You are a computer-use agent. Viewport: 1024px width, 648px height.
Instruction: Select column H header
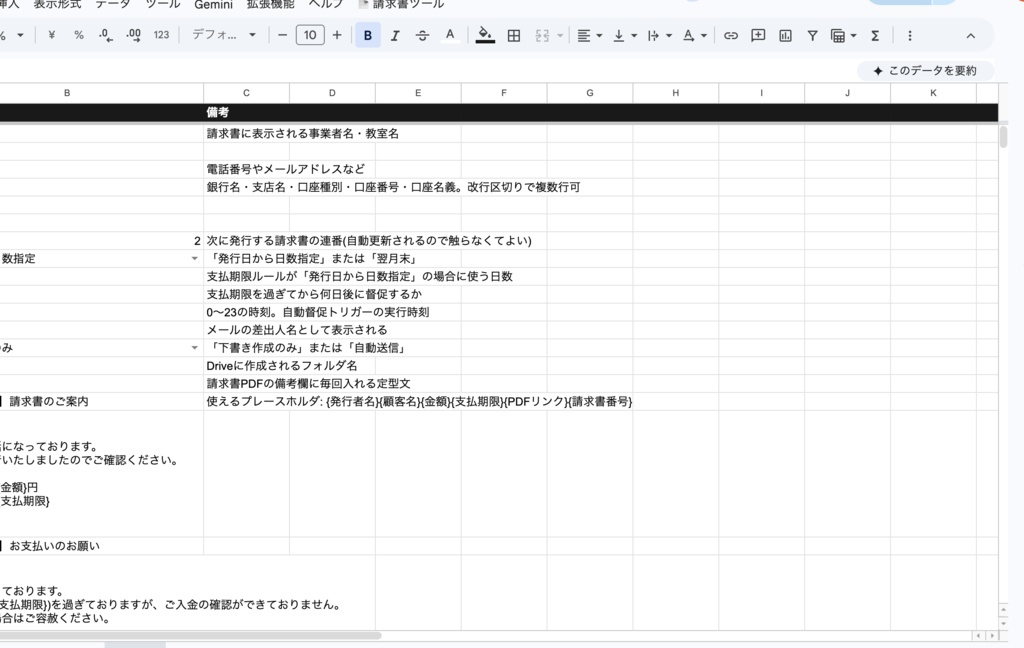point(675,93)
